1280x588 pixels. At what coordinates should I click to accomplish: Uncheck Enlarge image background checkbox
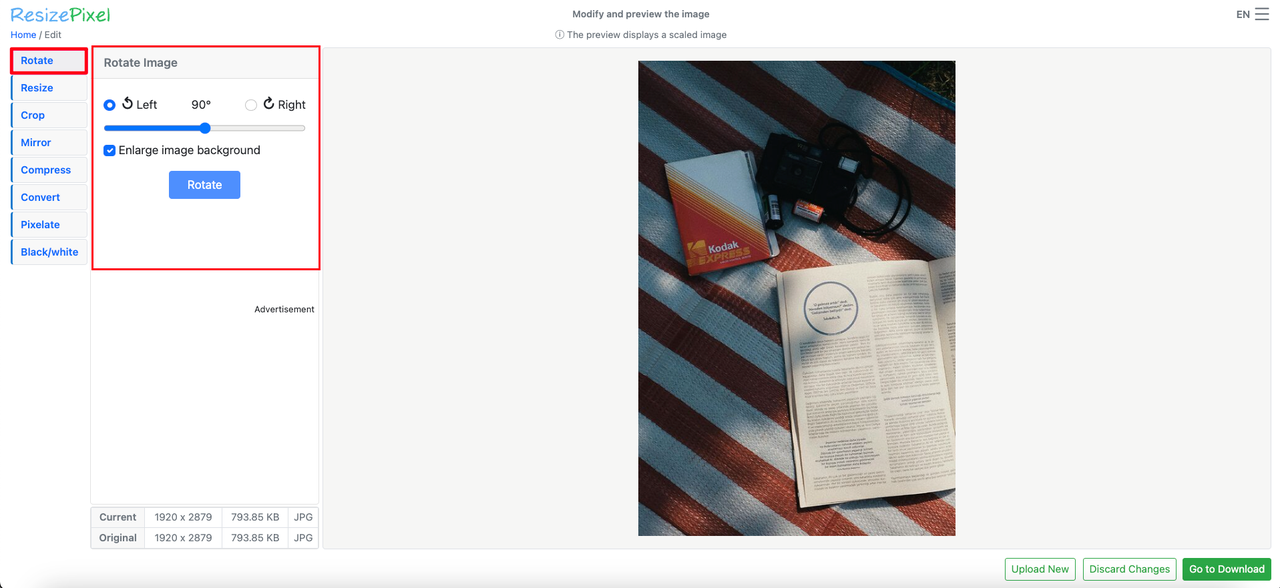(x=110, y=150)
